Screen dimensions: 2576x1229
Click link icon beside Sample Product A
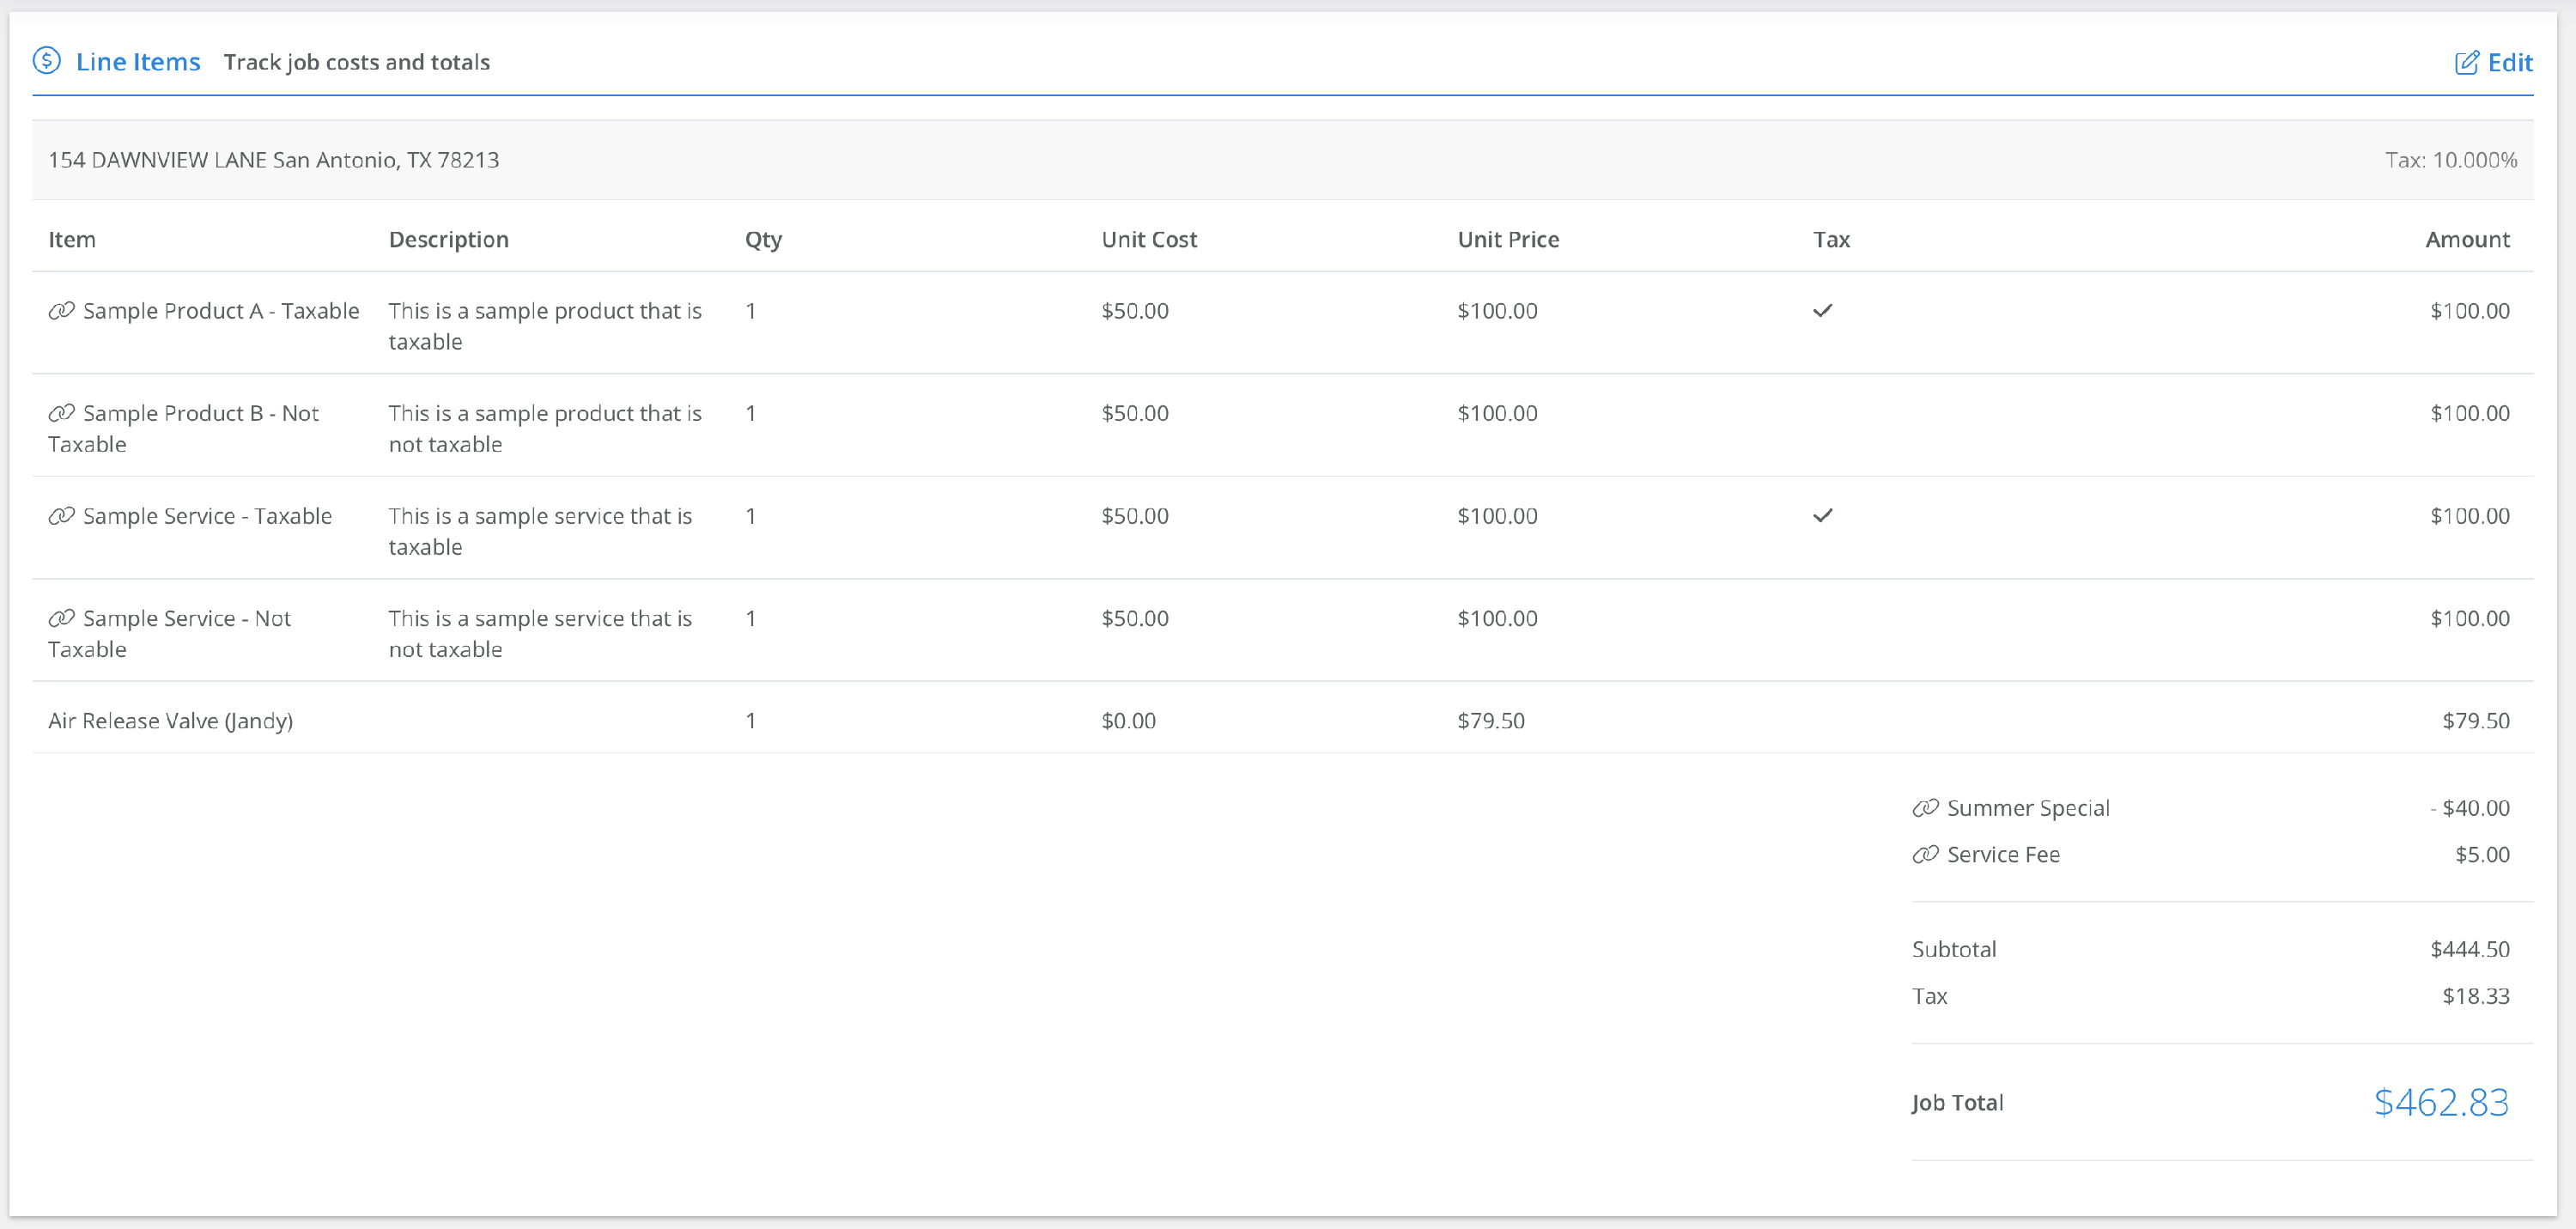(62, 311)
